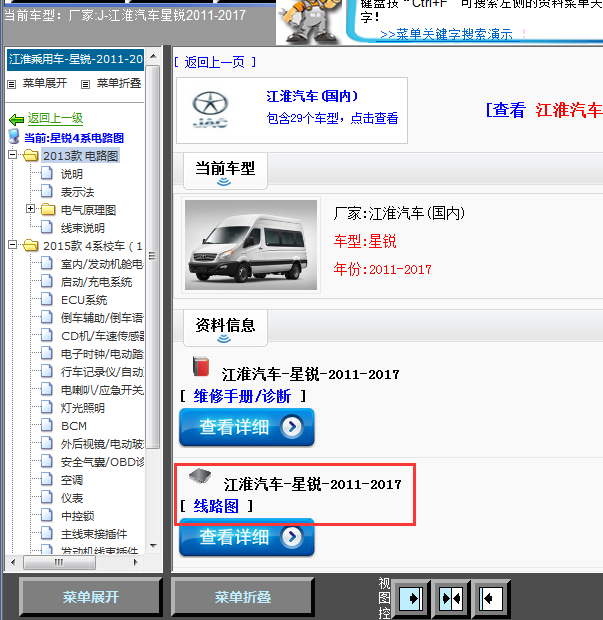Click the red book manual icon
Viewport: 603px width, 620px height.
click(x=200, y=366)
